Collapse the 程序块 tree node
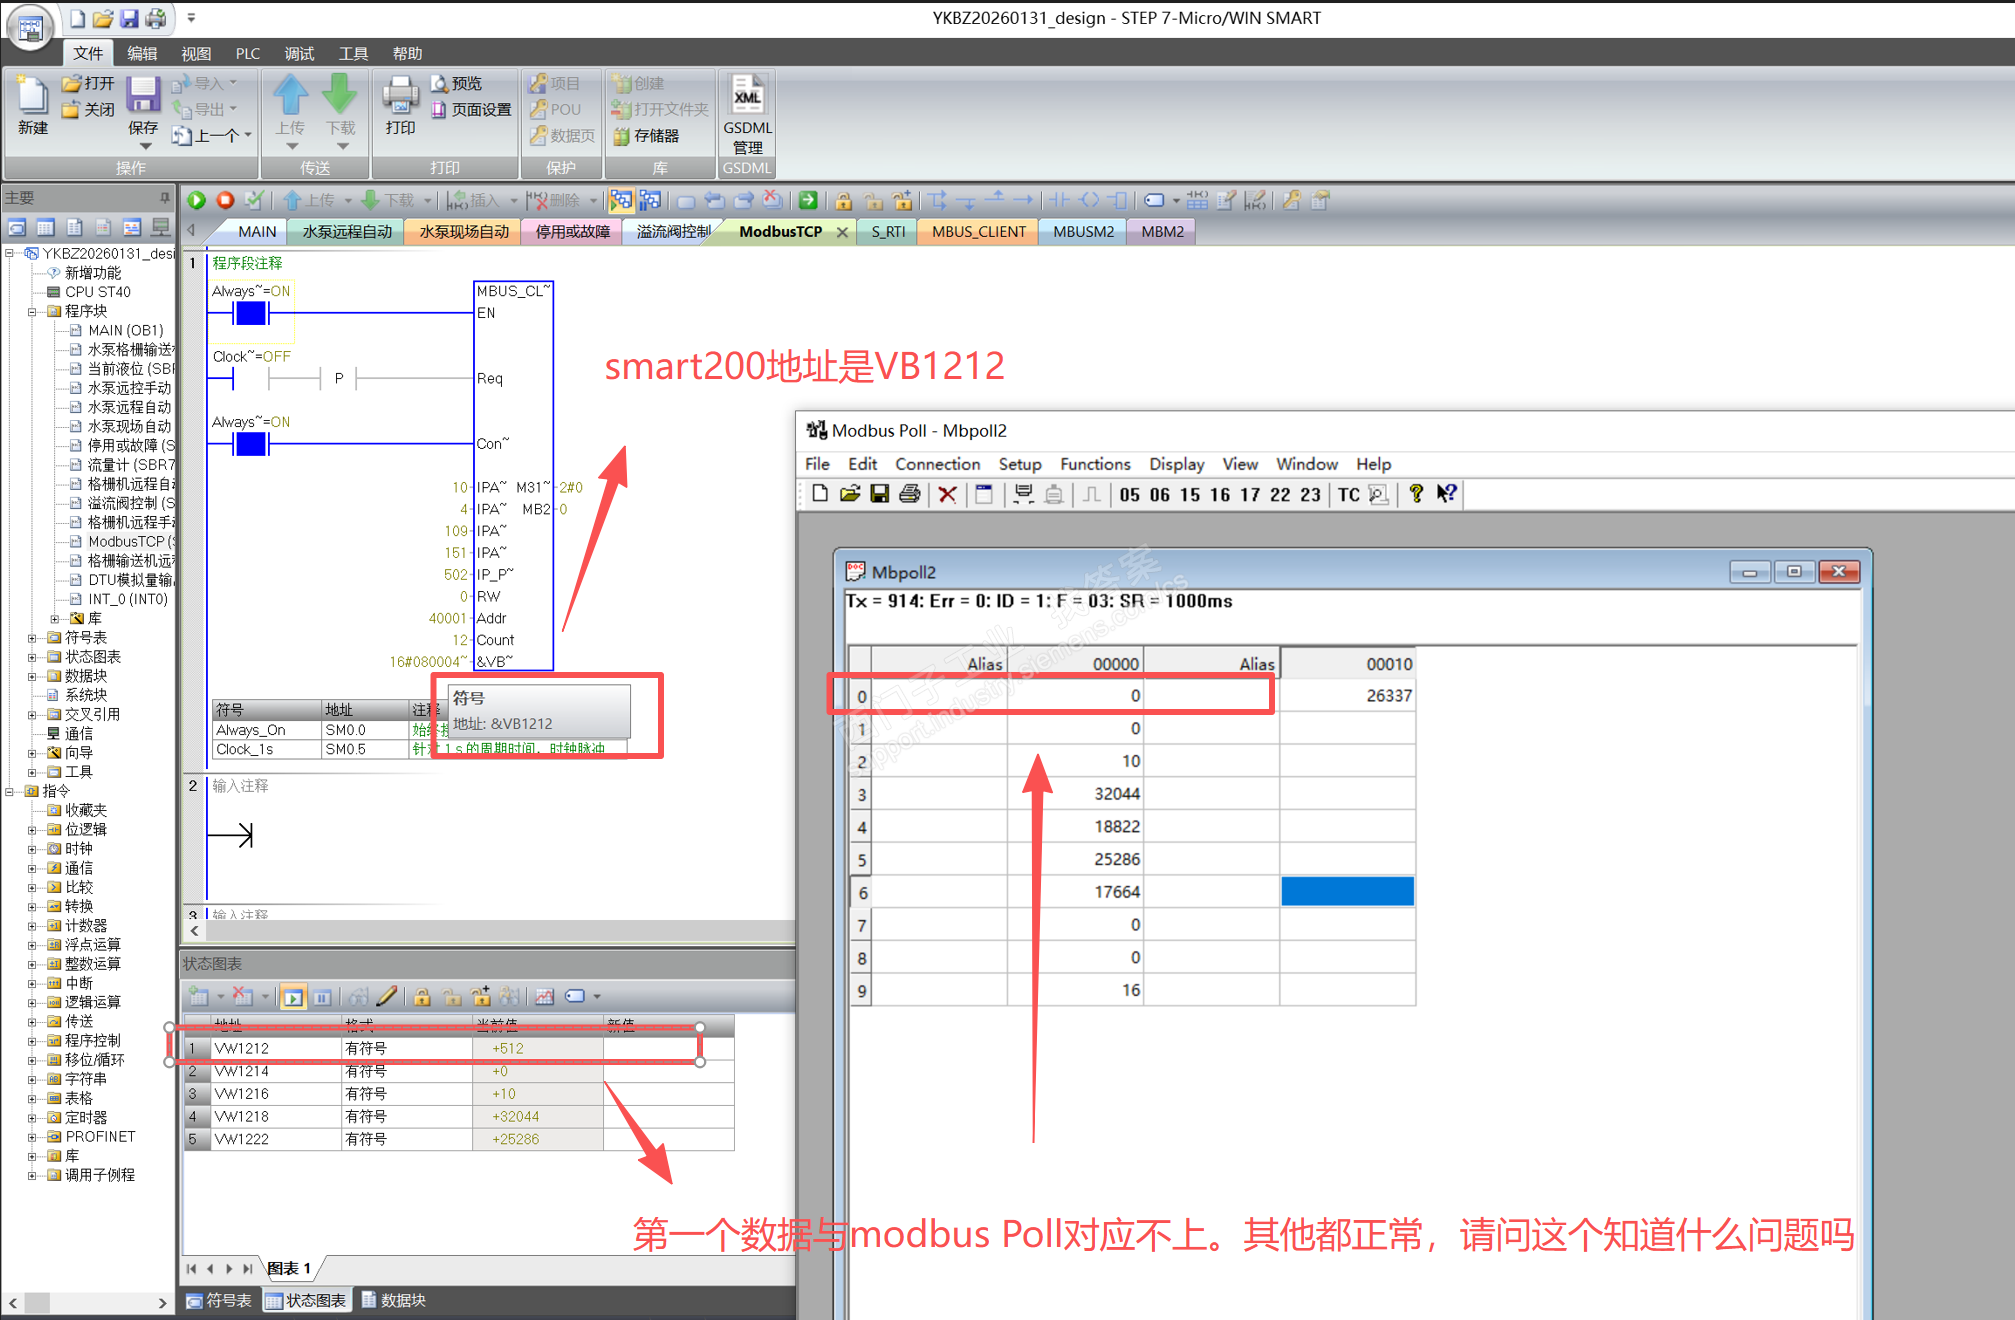This screenshot has height=1320, width=2015. [x=32, y=311]
